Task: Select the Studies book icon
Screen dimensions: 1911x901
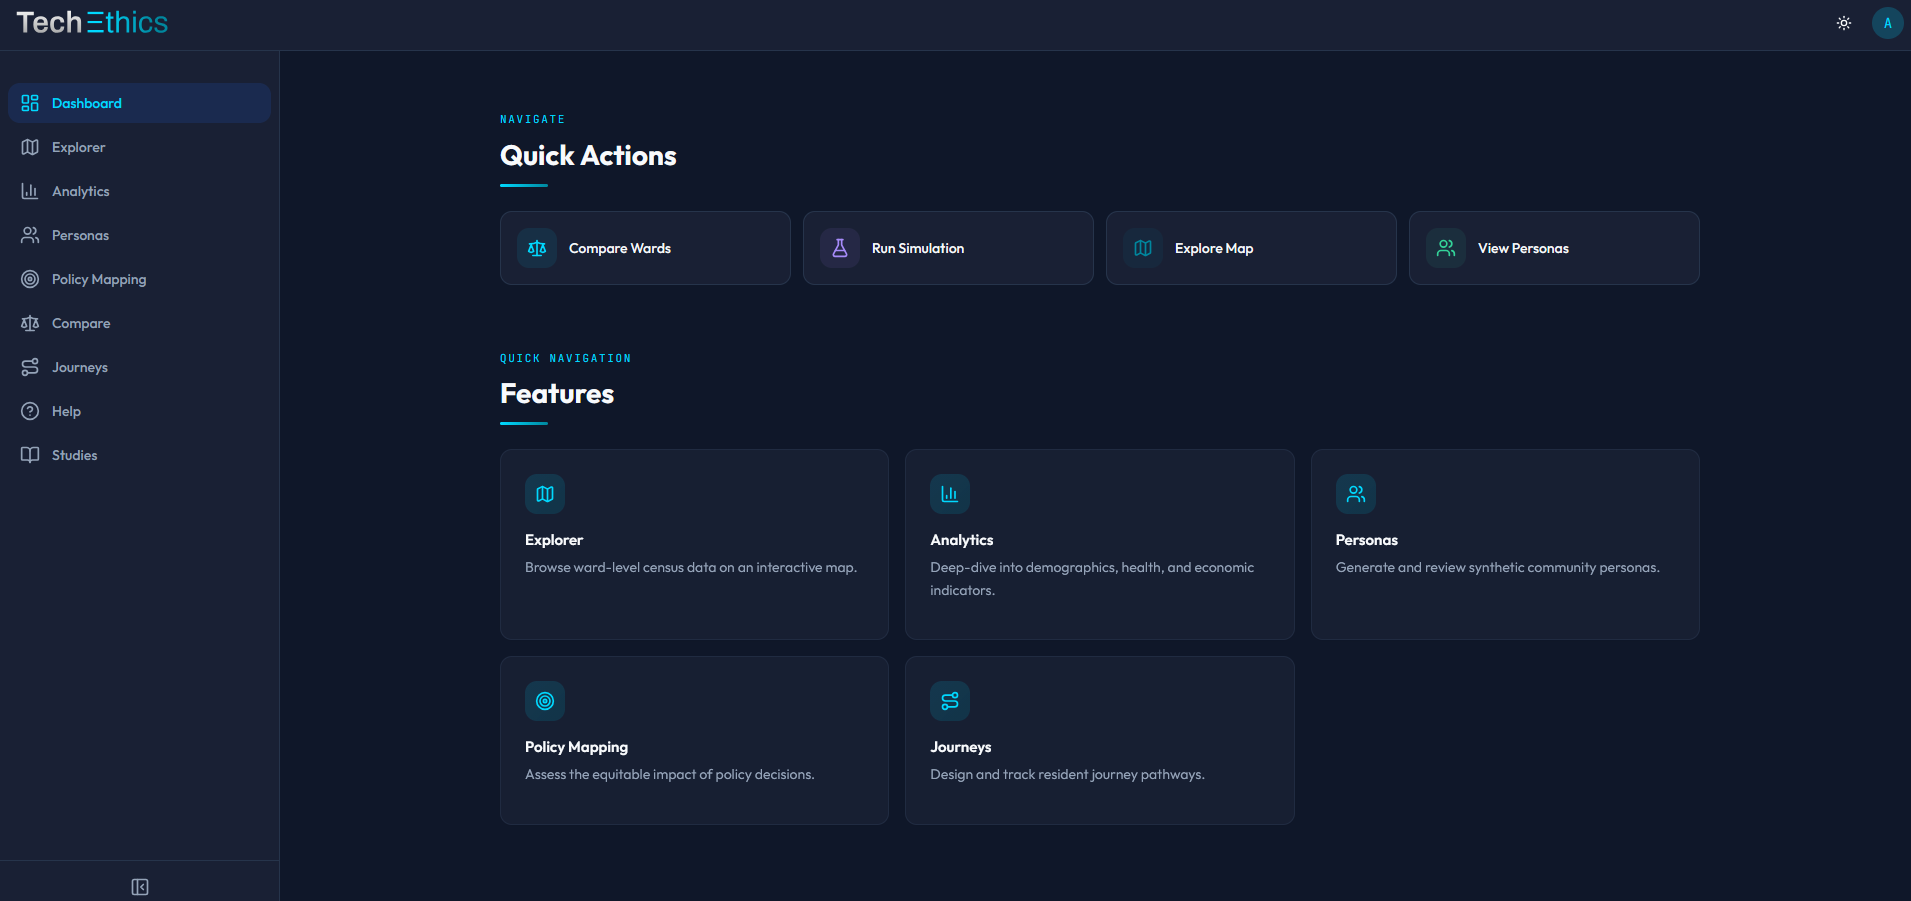Action: click(x=30, y=455)
